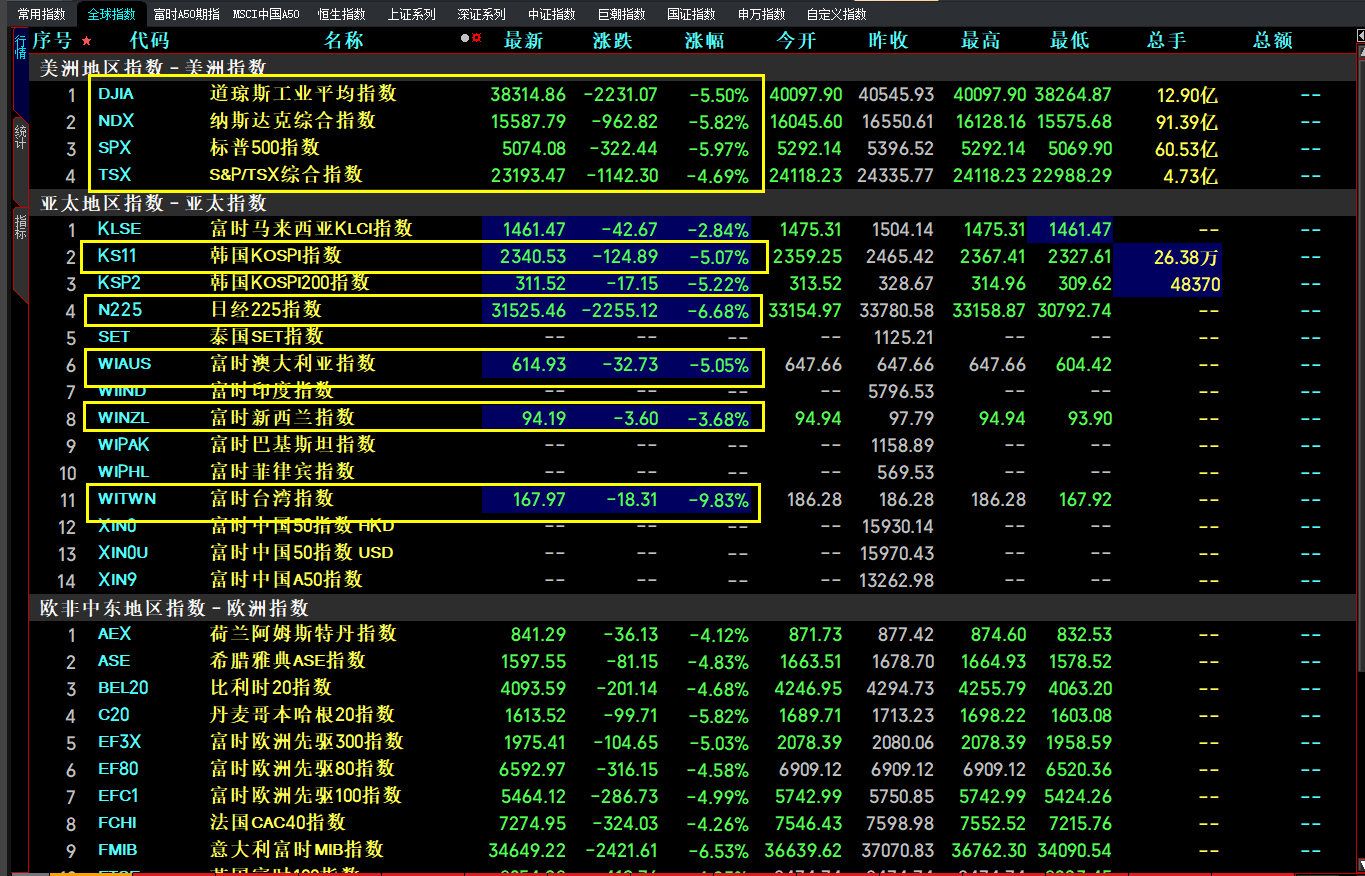Click the 总手 column header
Screen dimensions: 1365x876
[1166, 41]
